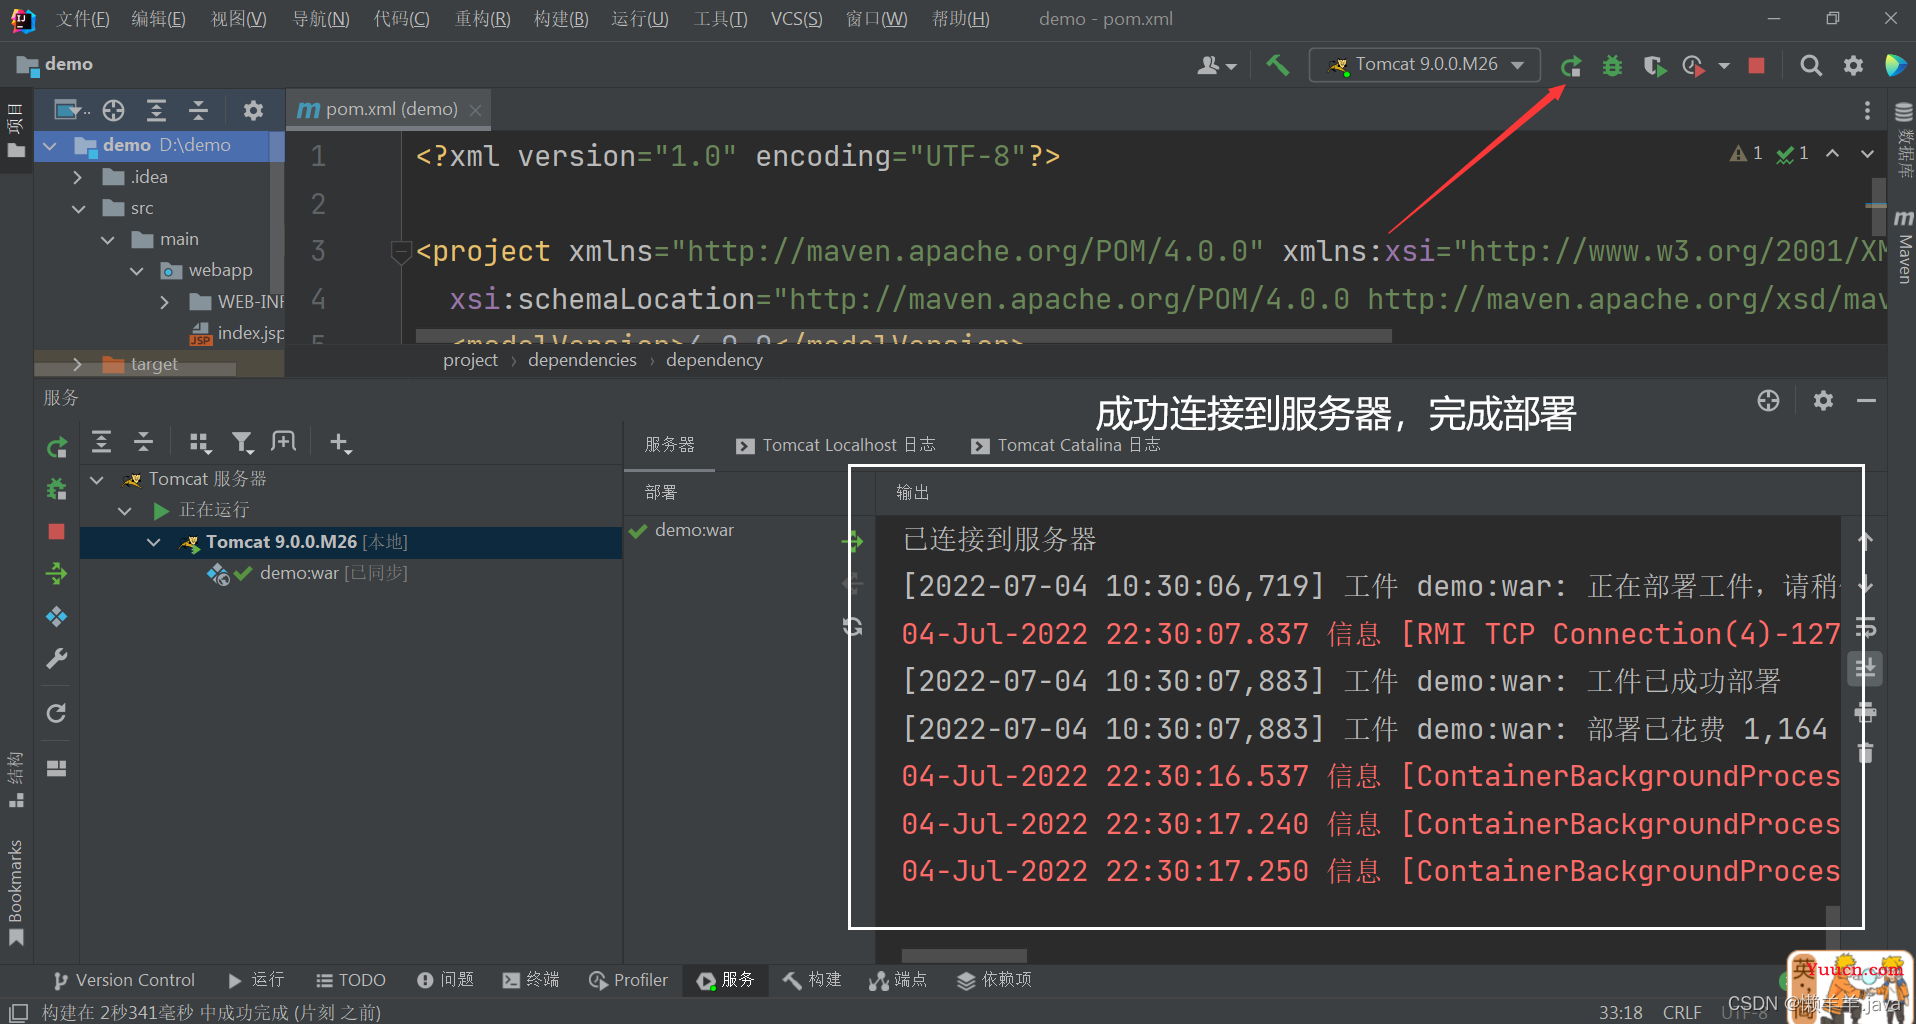
Task: Open the VCS(S) menu
Action: point(796,19)
